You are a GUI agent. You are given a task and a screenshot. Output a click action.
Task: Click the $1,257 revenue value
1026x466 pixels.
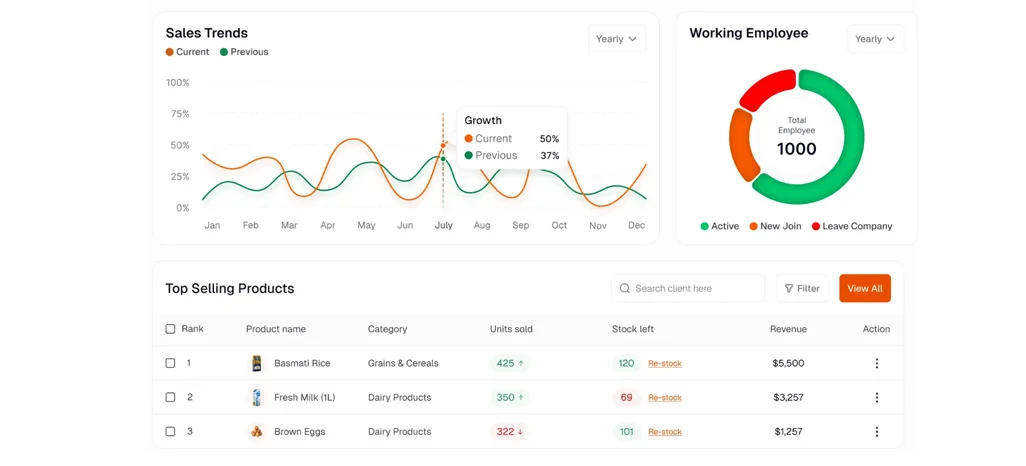(788, 431)
